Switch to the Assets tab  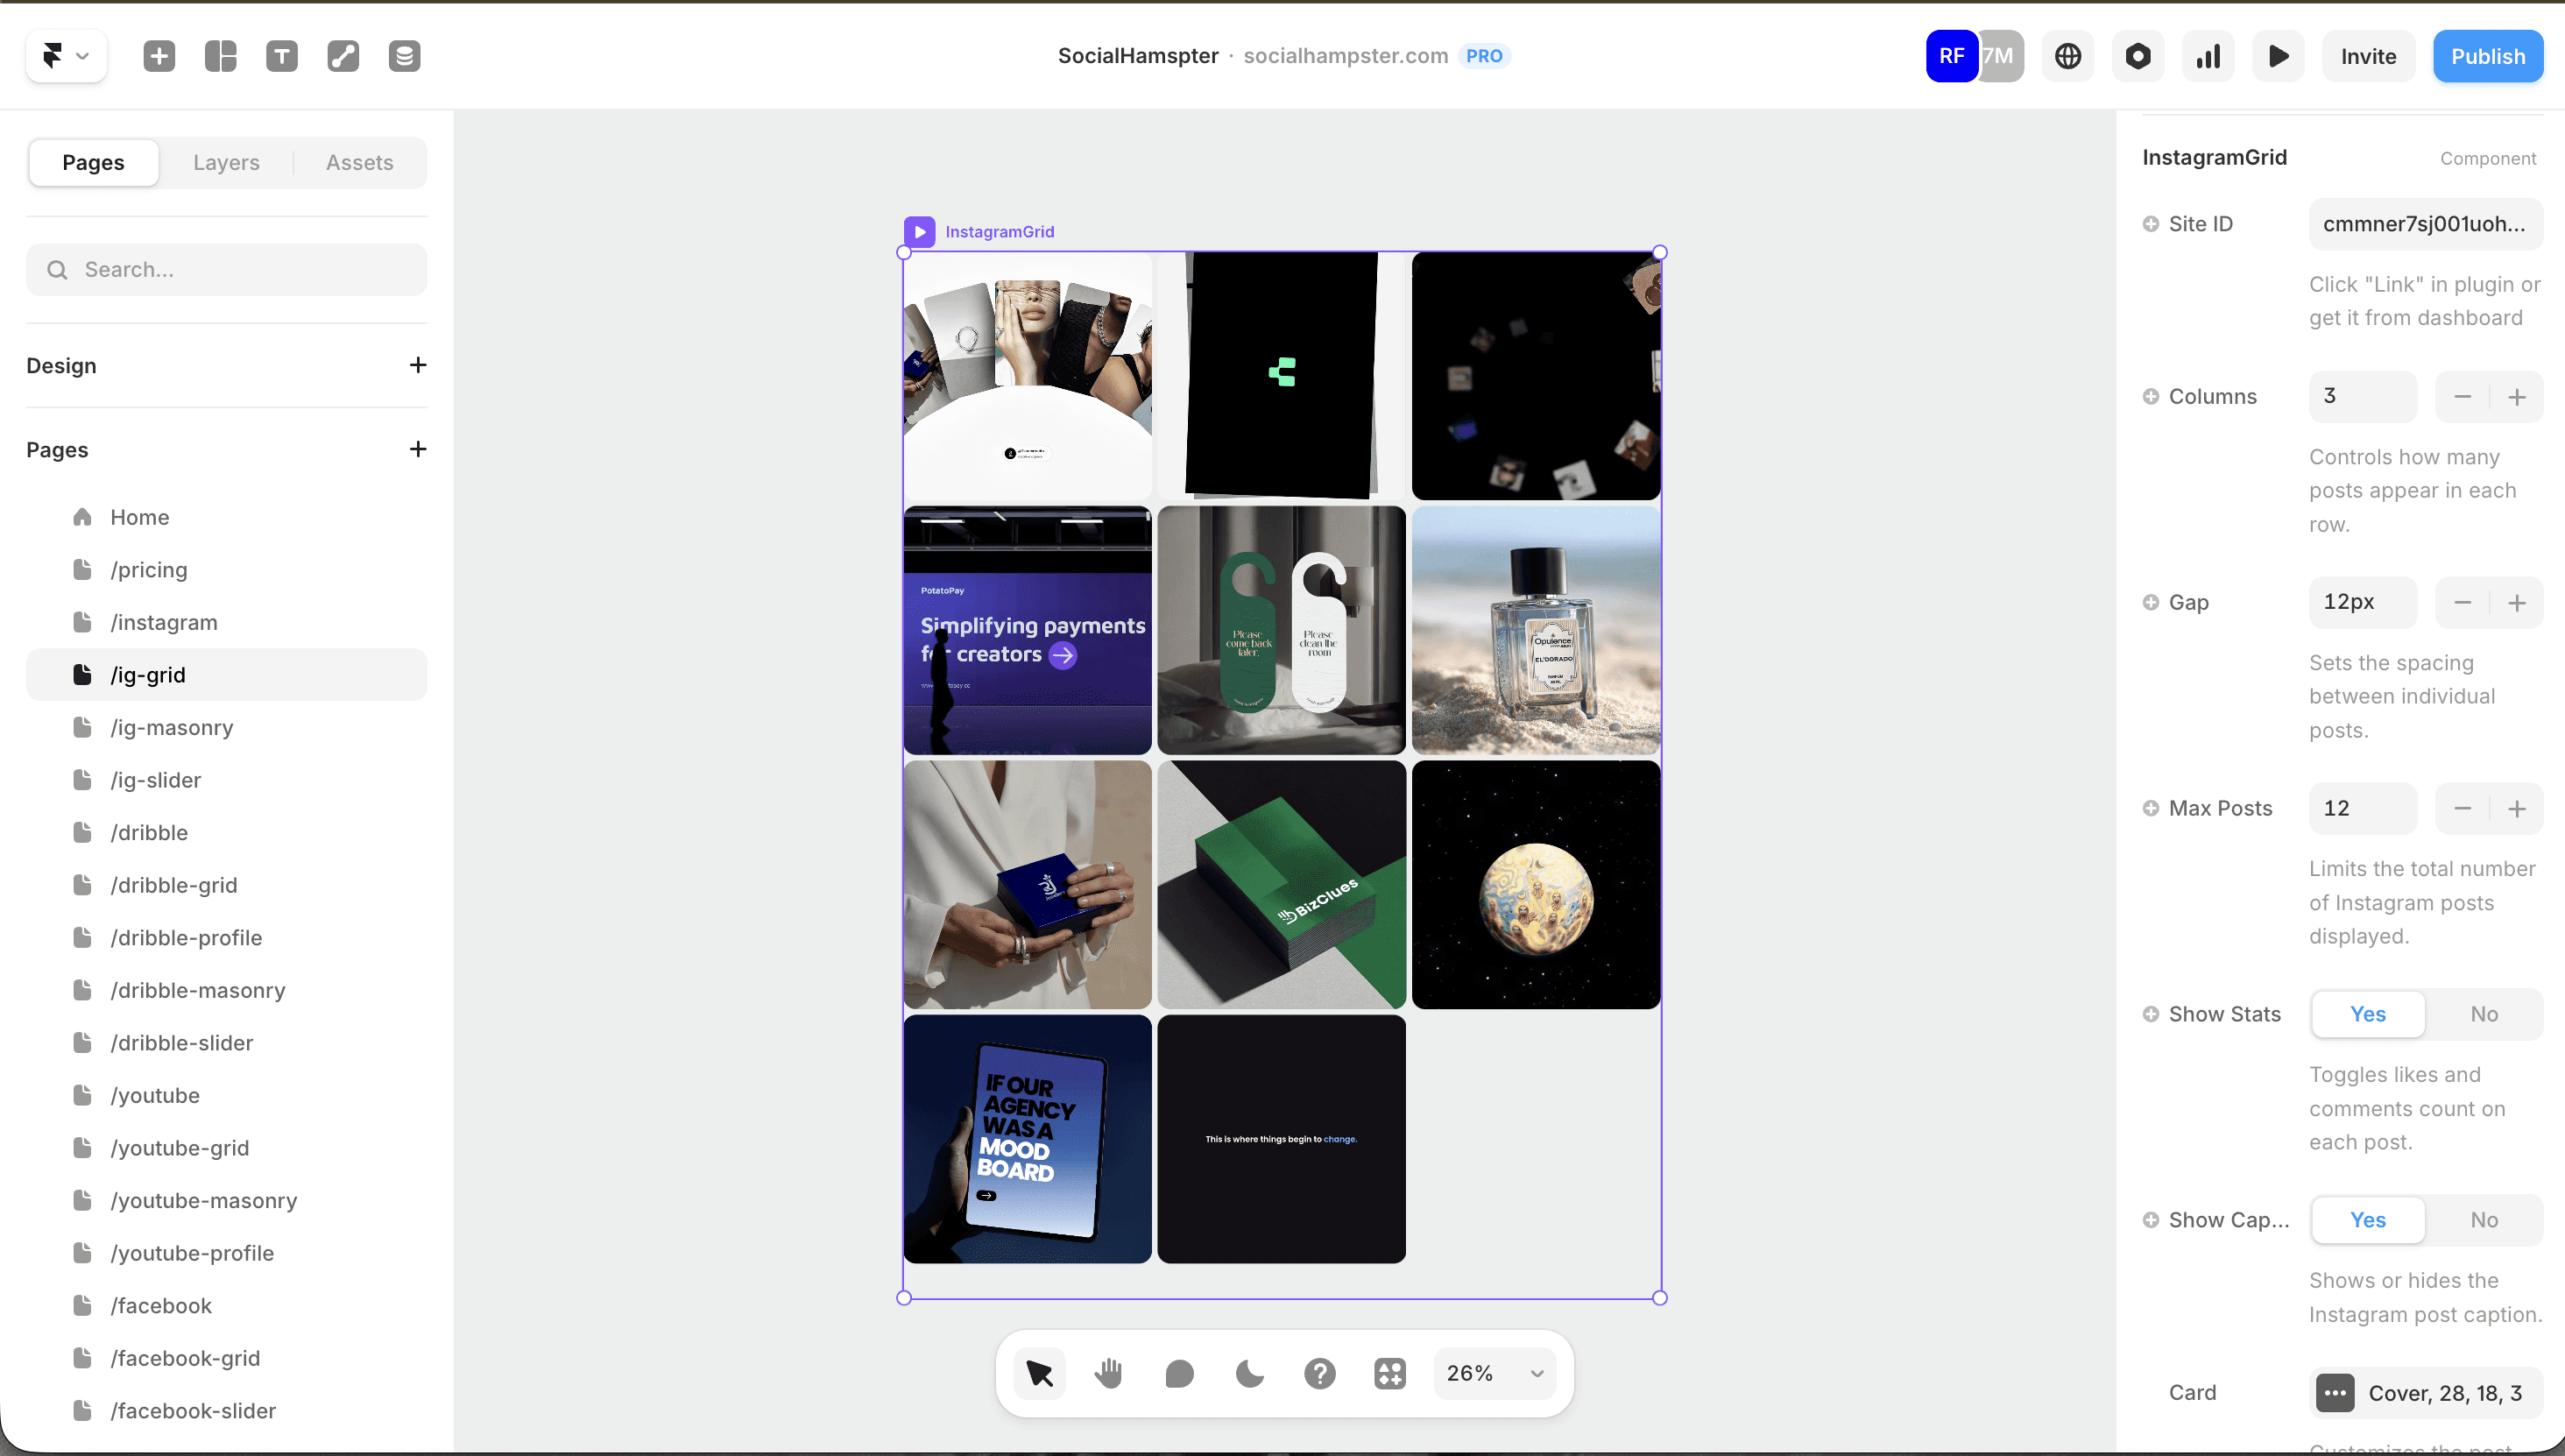tap(359, 162)
